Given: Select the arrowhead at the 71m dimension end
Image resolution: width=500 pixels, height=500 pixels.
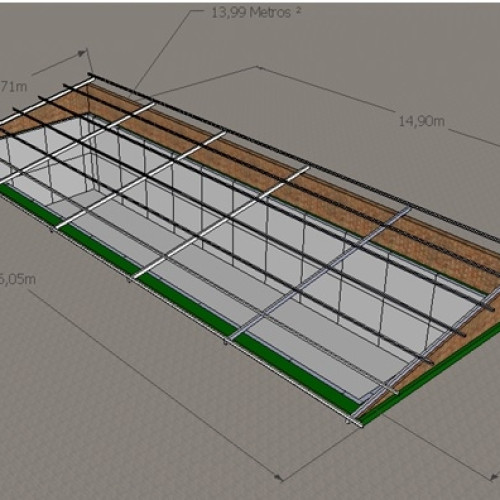Looking at the screenshot, I should (x=82, y=53).
